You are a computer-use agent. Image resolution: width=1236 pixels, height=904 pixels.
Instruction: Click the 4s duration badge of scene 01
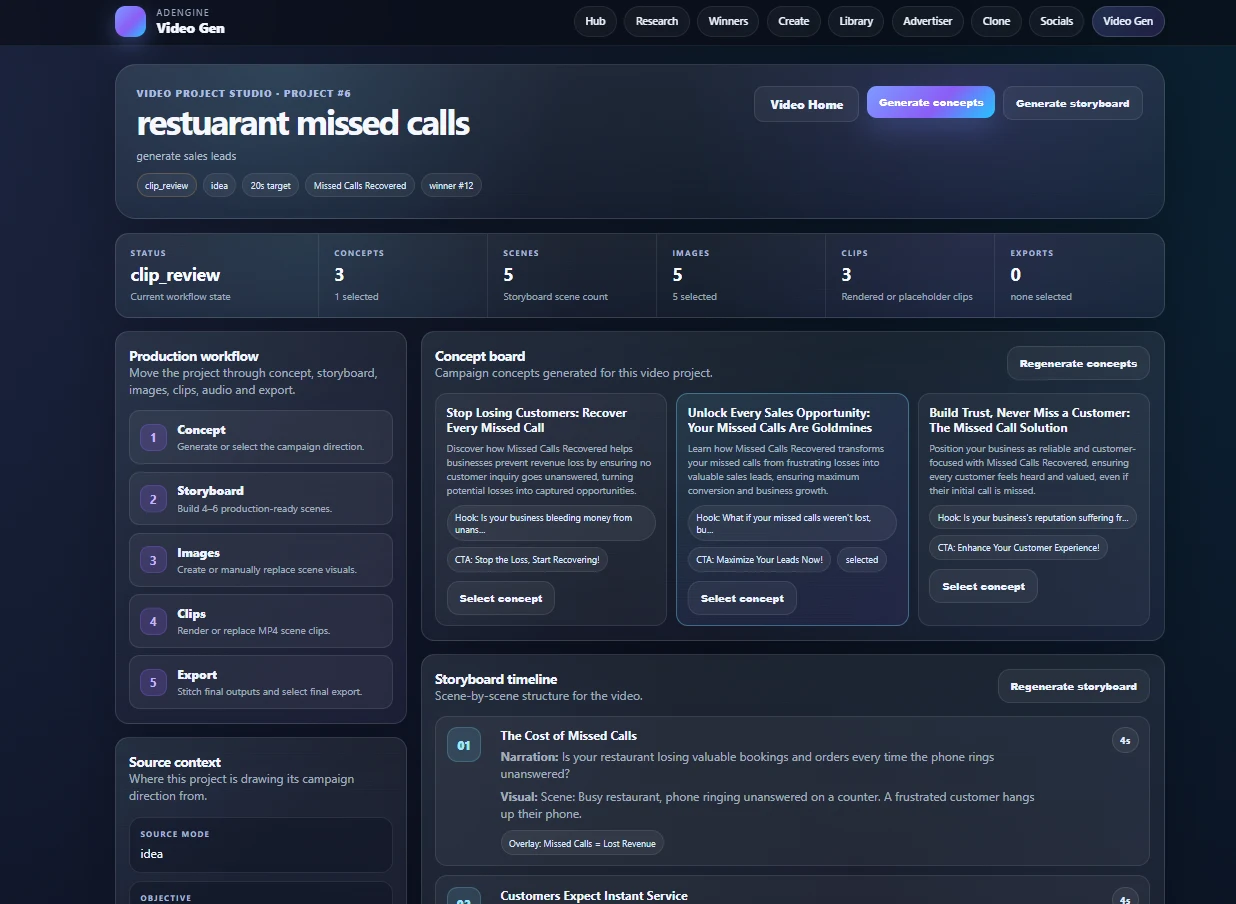click(1125, 740)
